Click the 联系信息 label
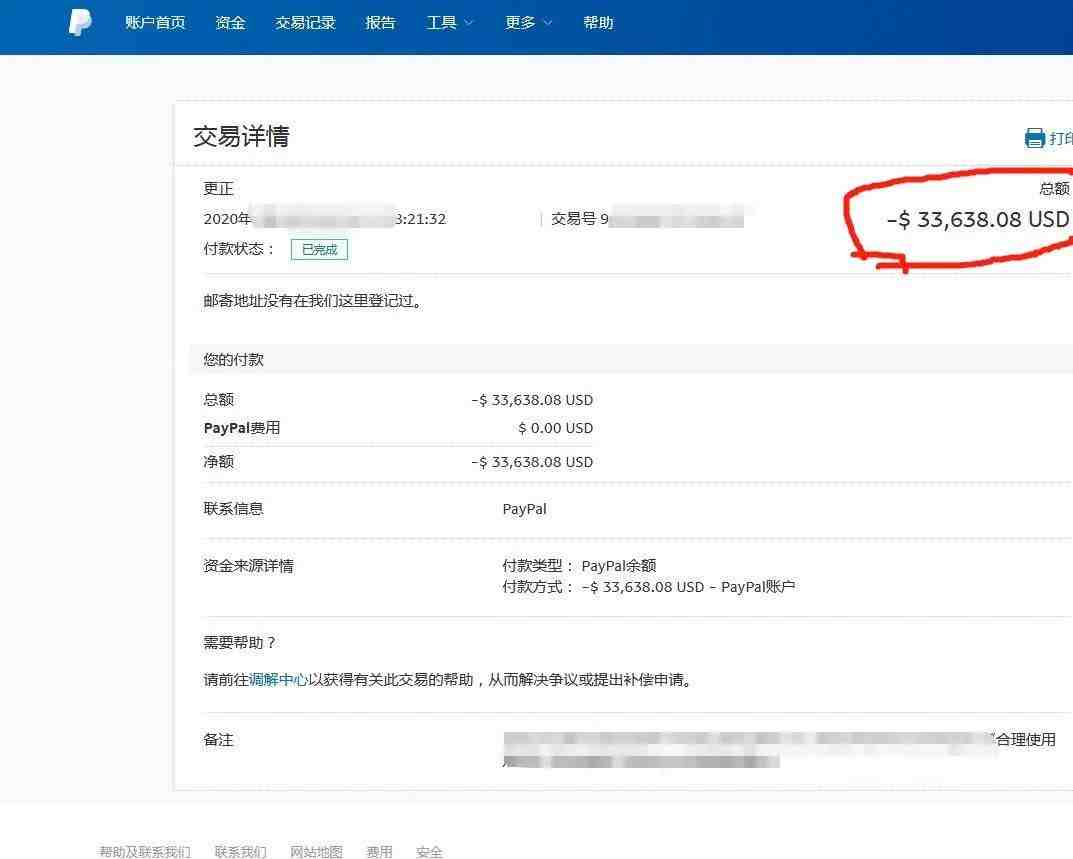The height and width of the screenshot is (859, 1073). 233,509
